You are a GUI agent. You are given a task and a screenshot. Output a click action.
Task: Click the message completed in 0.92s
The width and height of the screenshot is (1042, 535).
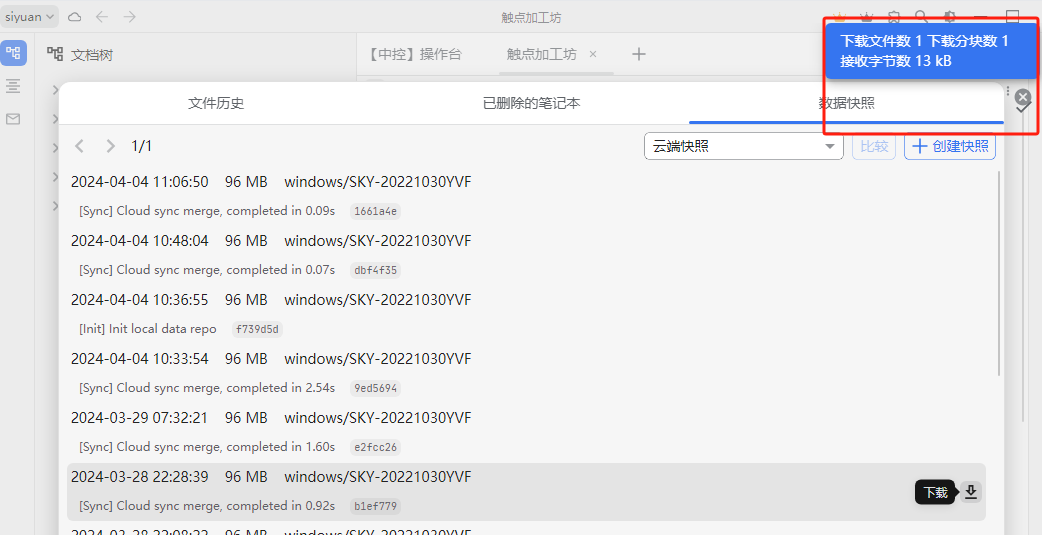(x=207, y=506)
